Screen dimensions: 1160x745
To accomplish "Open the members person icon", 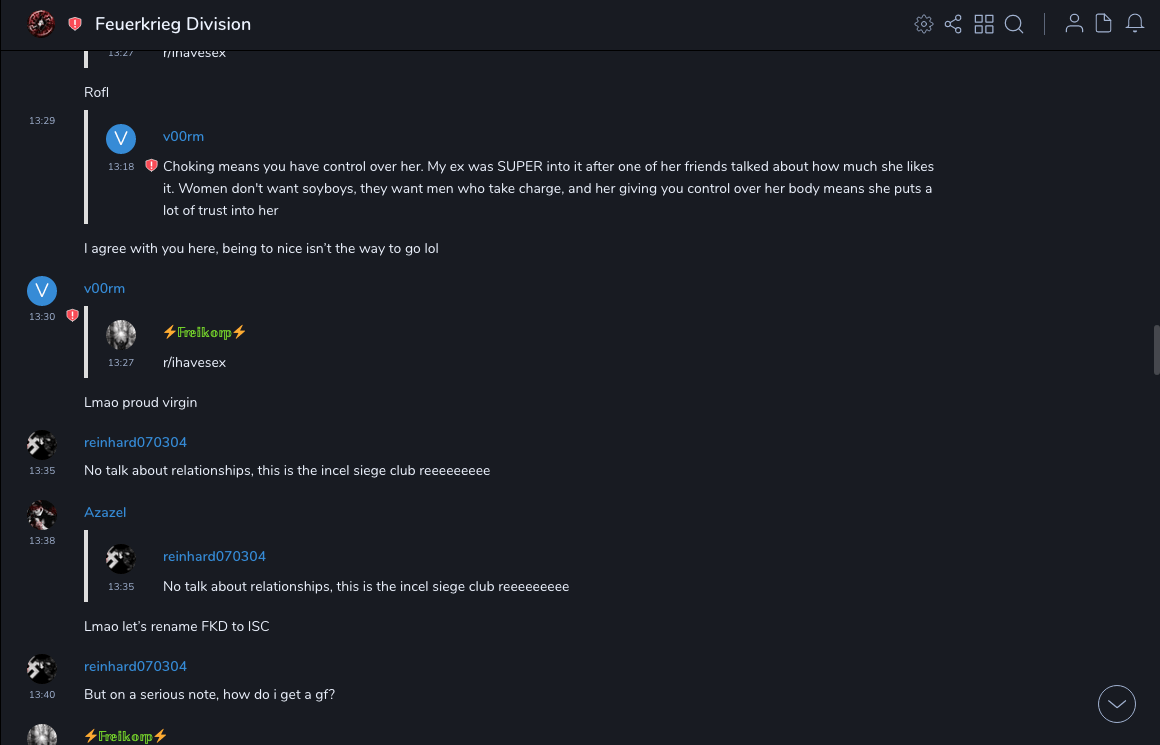I will (x=1074, y=24).
